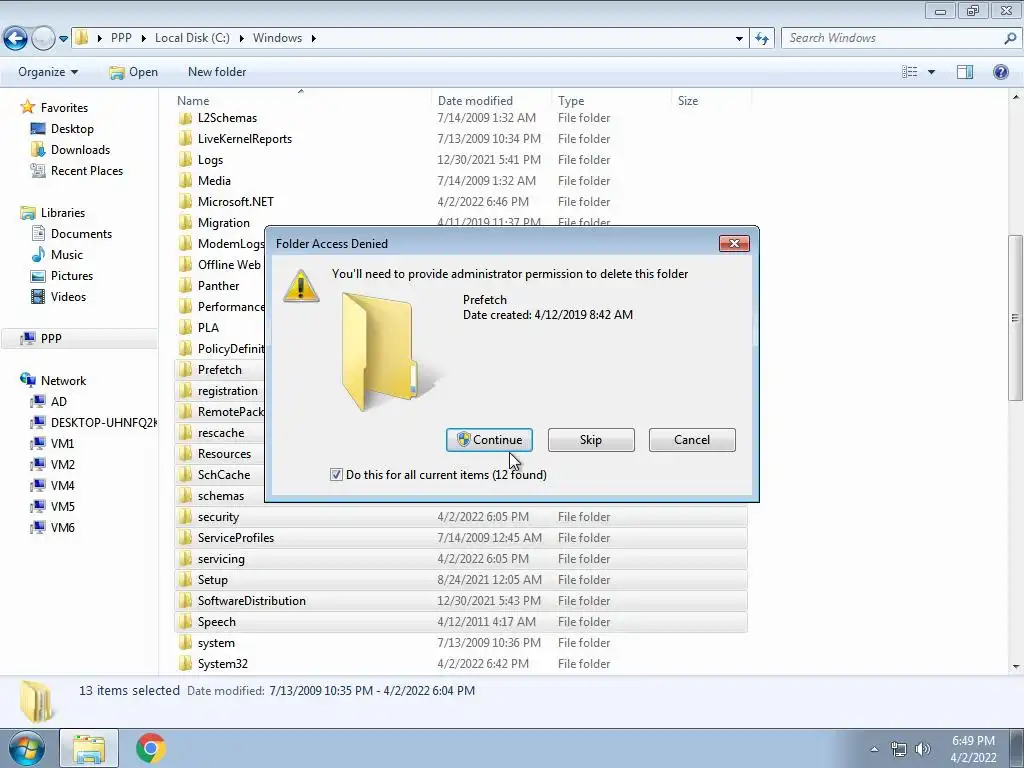This screenshot has height=768, width=1024.
Task: Launch Google Chrome from taskbar
Action: click(151, 748)
